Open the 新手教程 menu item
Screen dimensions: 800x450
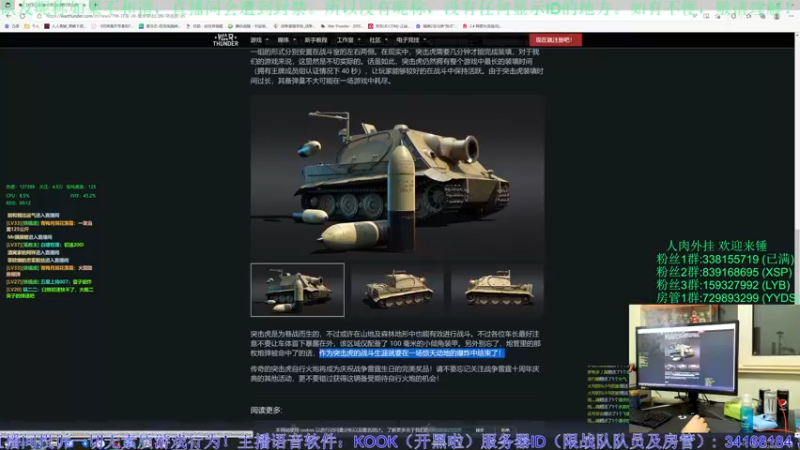(315, 40)
